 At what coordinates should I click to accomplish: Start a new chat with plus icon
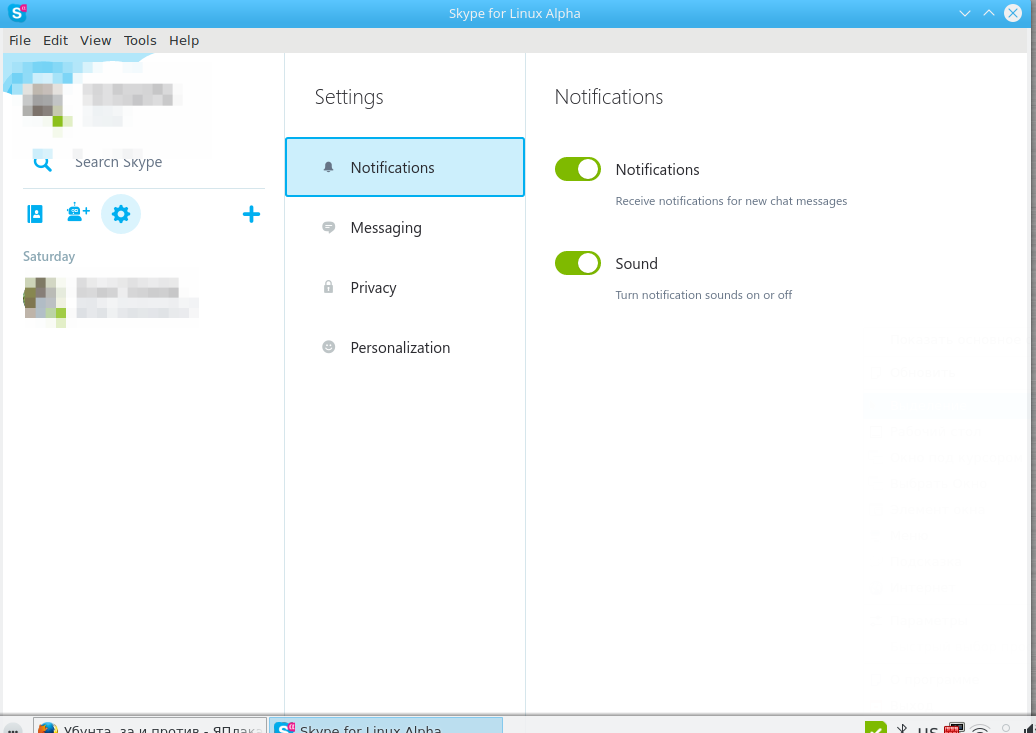coord(251,214)
